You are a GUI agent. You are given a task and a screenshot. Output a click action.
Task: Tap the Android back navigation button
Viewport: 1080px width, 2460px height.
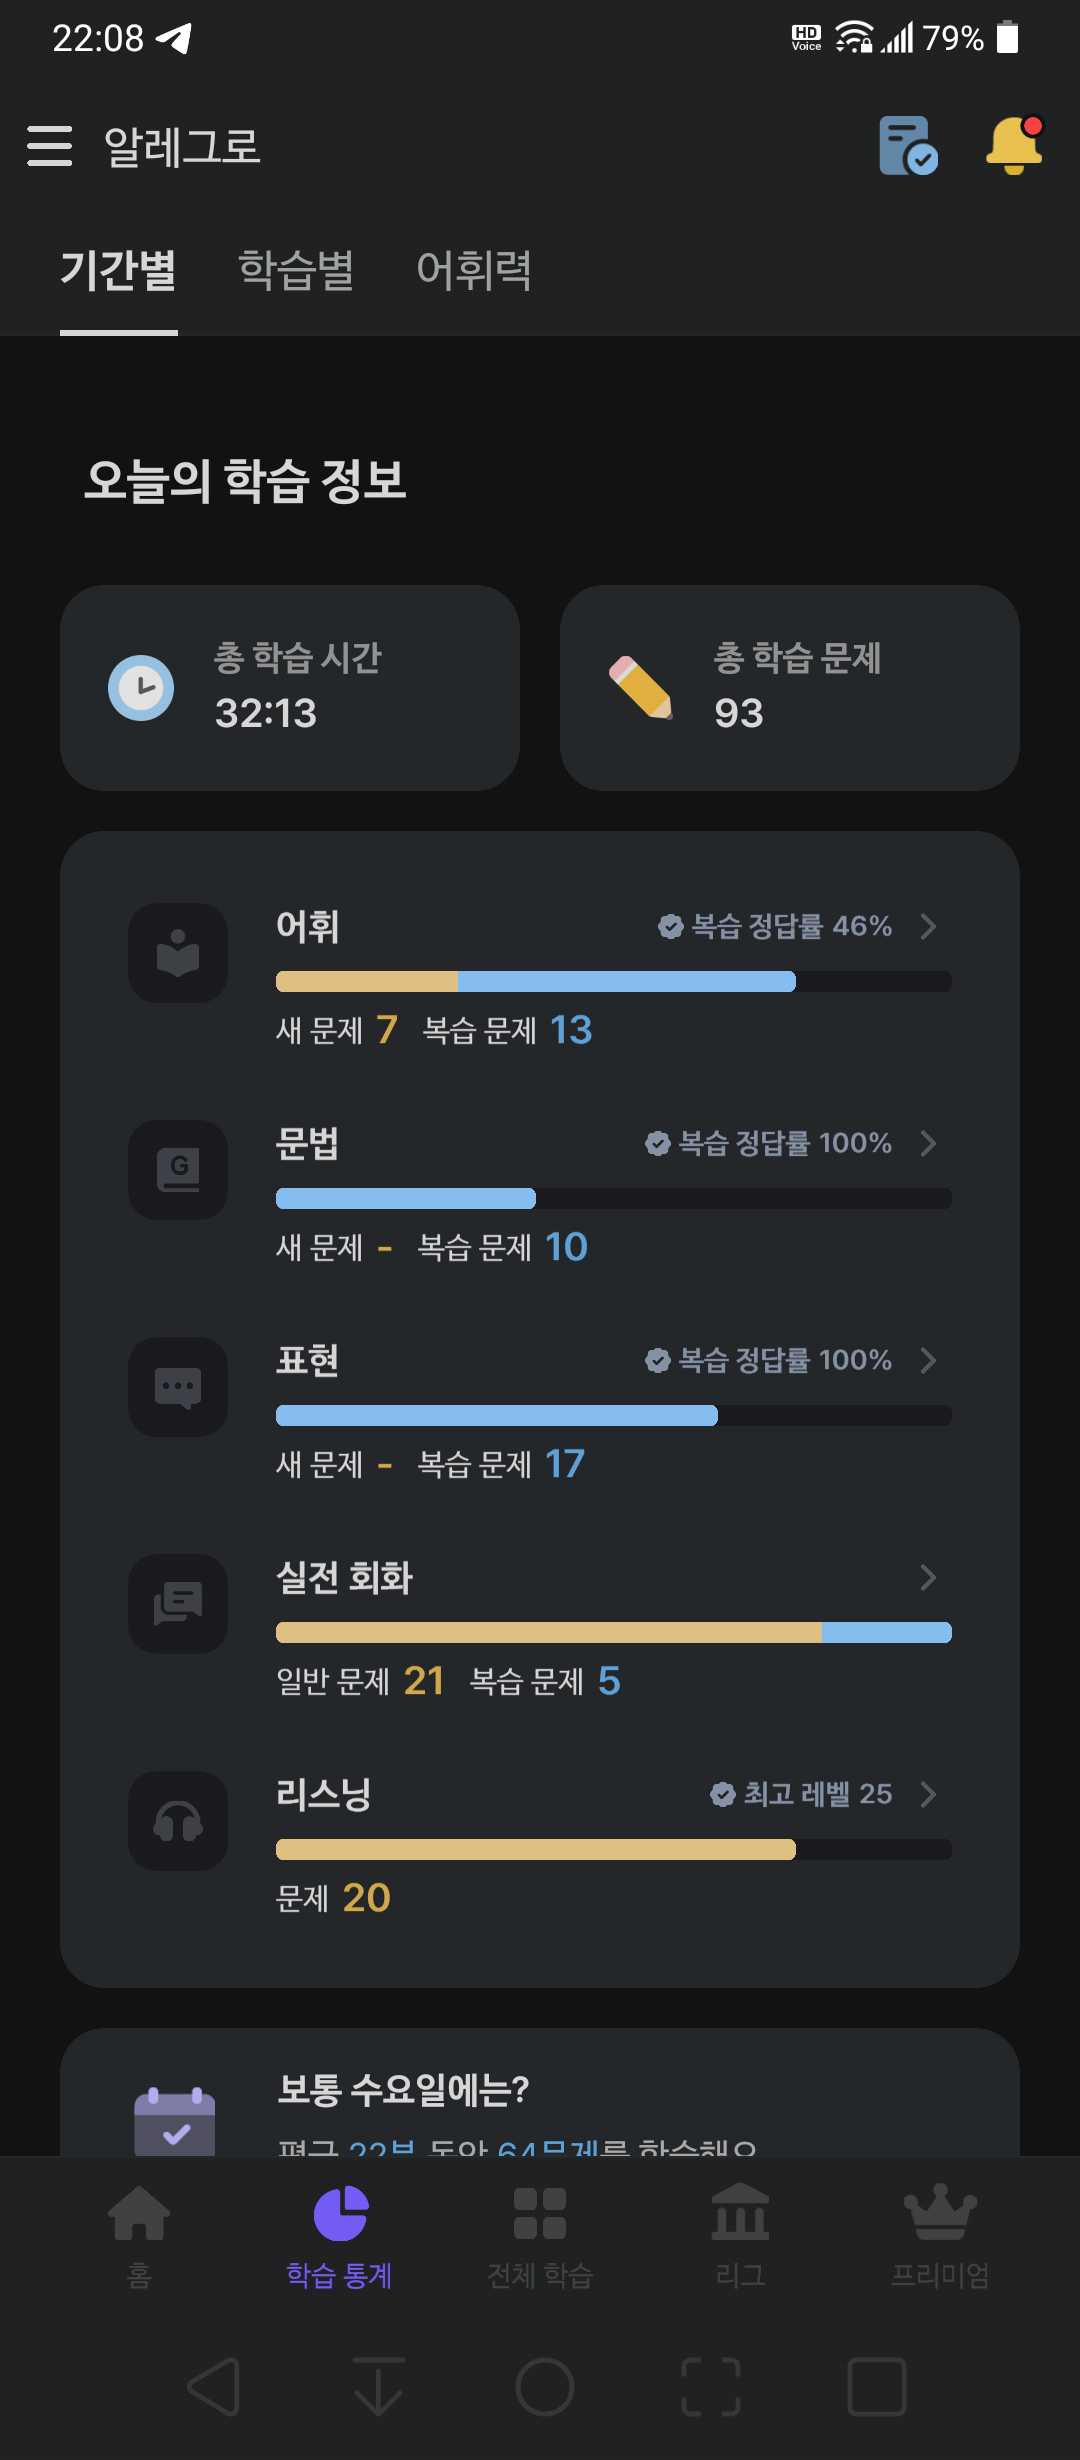click(x=214, y=2387)
